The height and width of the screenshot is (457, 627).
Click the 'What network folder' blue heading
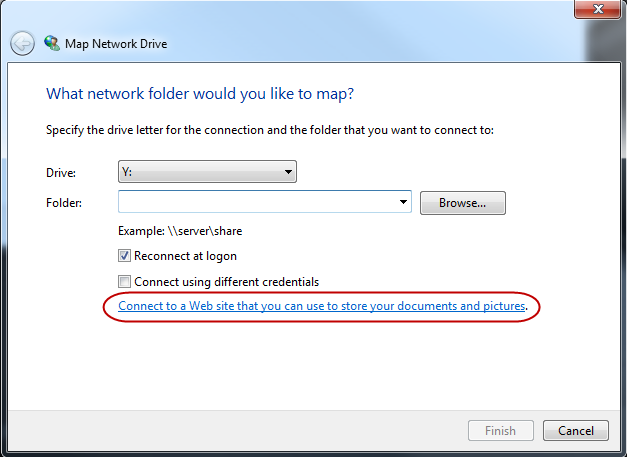[200, 94]
